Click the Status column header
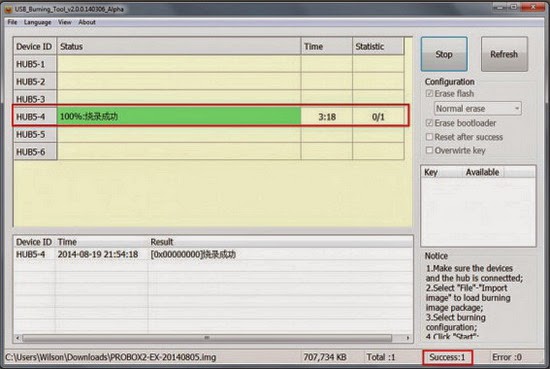The image size is (550, 369). click(x=179, y=46)
